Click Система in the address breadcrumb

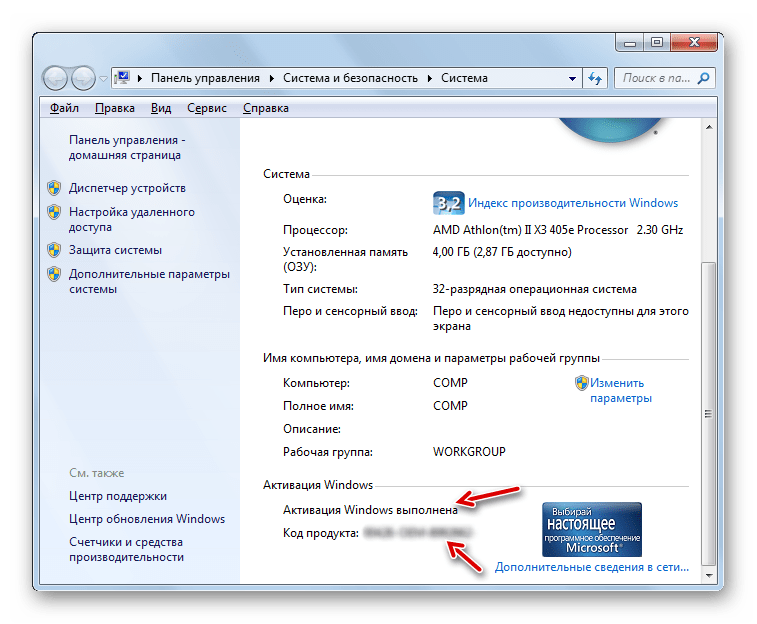tap(464, 78)
